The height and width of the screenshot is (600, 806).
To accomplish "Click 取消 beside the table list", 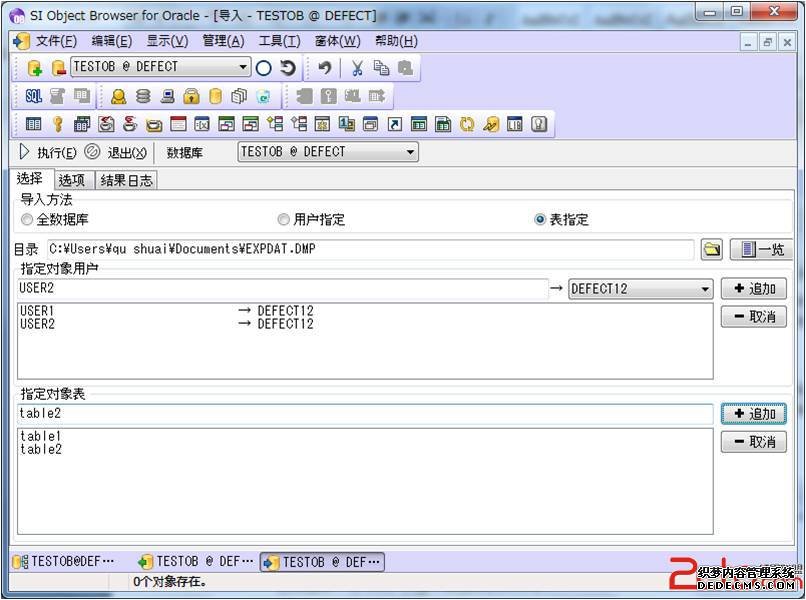I will (753, 441).
